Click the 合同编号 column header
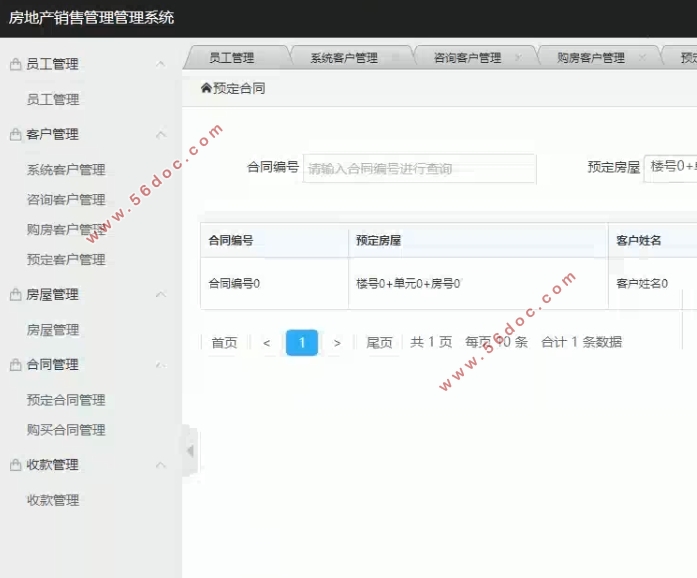The width and height of the screenshot is (697, 578). [274, 241]
